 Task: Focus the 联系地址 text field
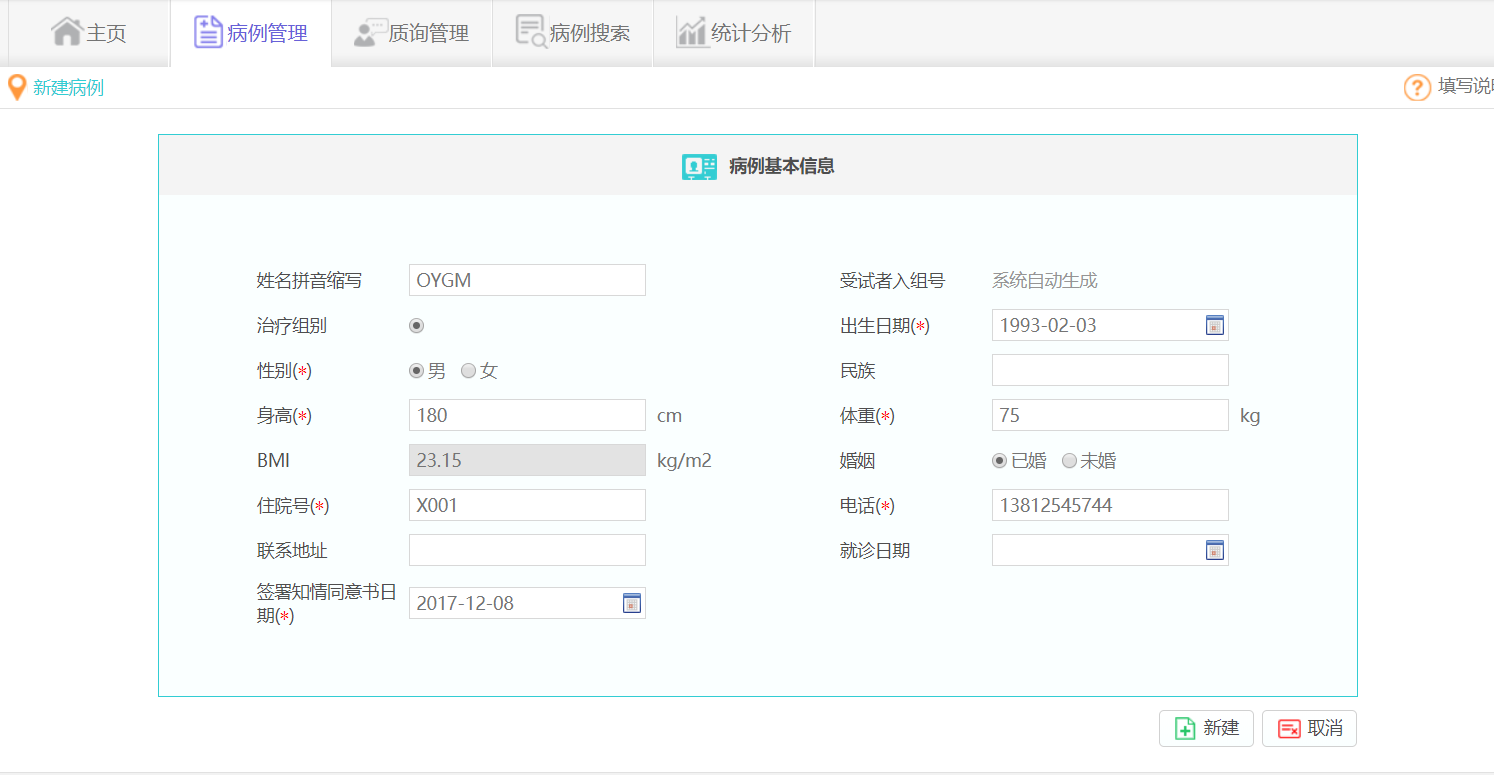point(527,550)
